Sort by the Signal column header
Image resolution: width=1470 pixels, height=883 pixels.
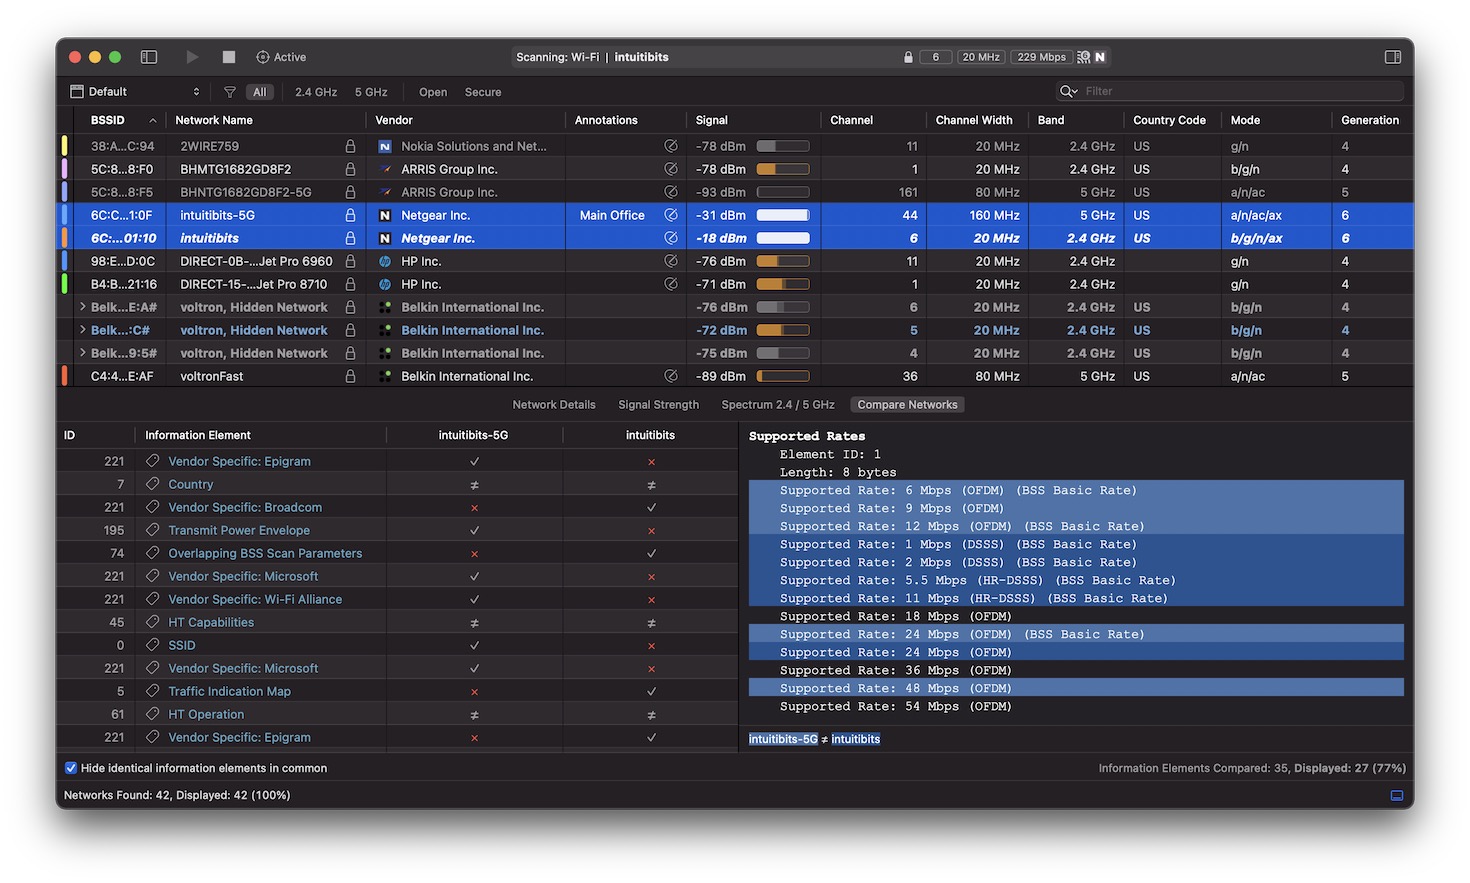(x=712, y=120)
